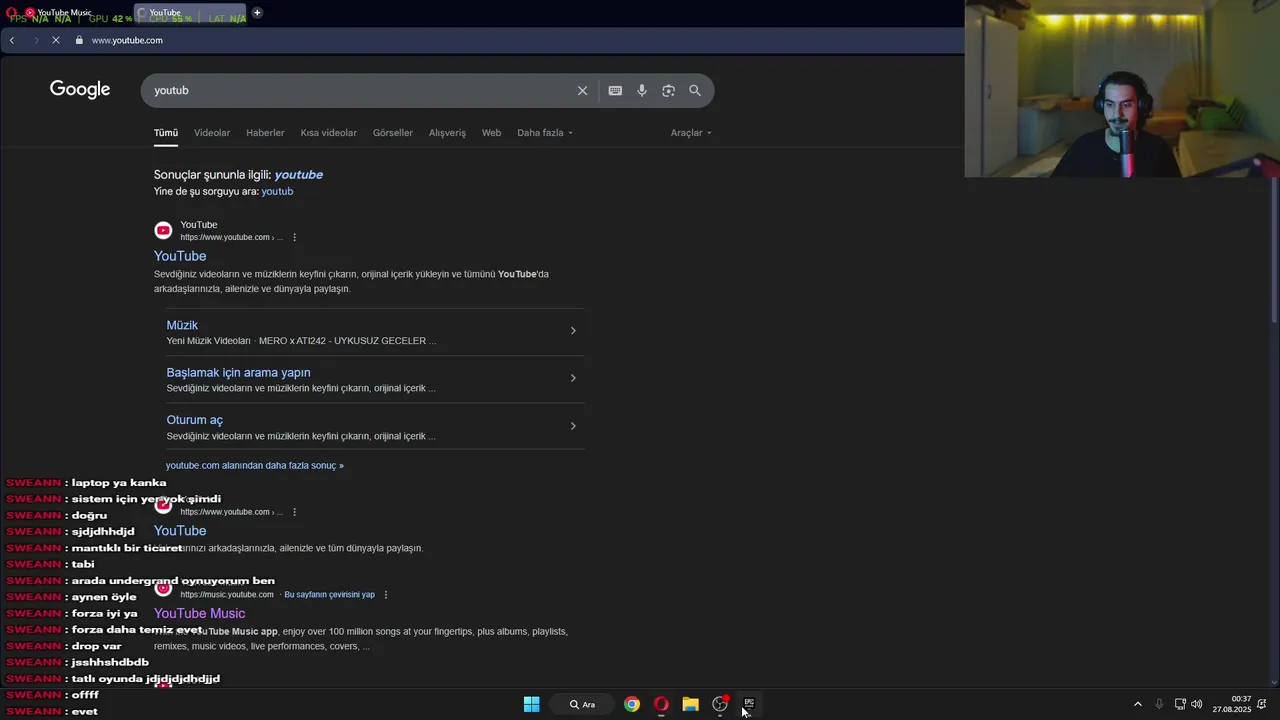Screen dimensions: 1280x720
Task: Open Kısa videolar results
Action: pyautogui.click(x=329, y=132)
